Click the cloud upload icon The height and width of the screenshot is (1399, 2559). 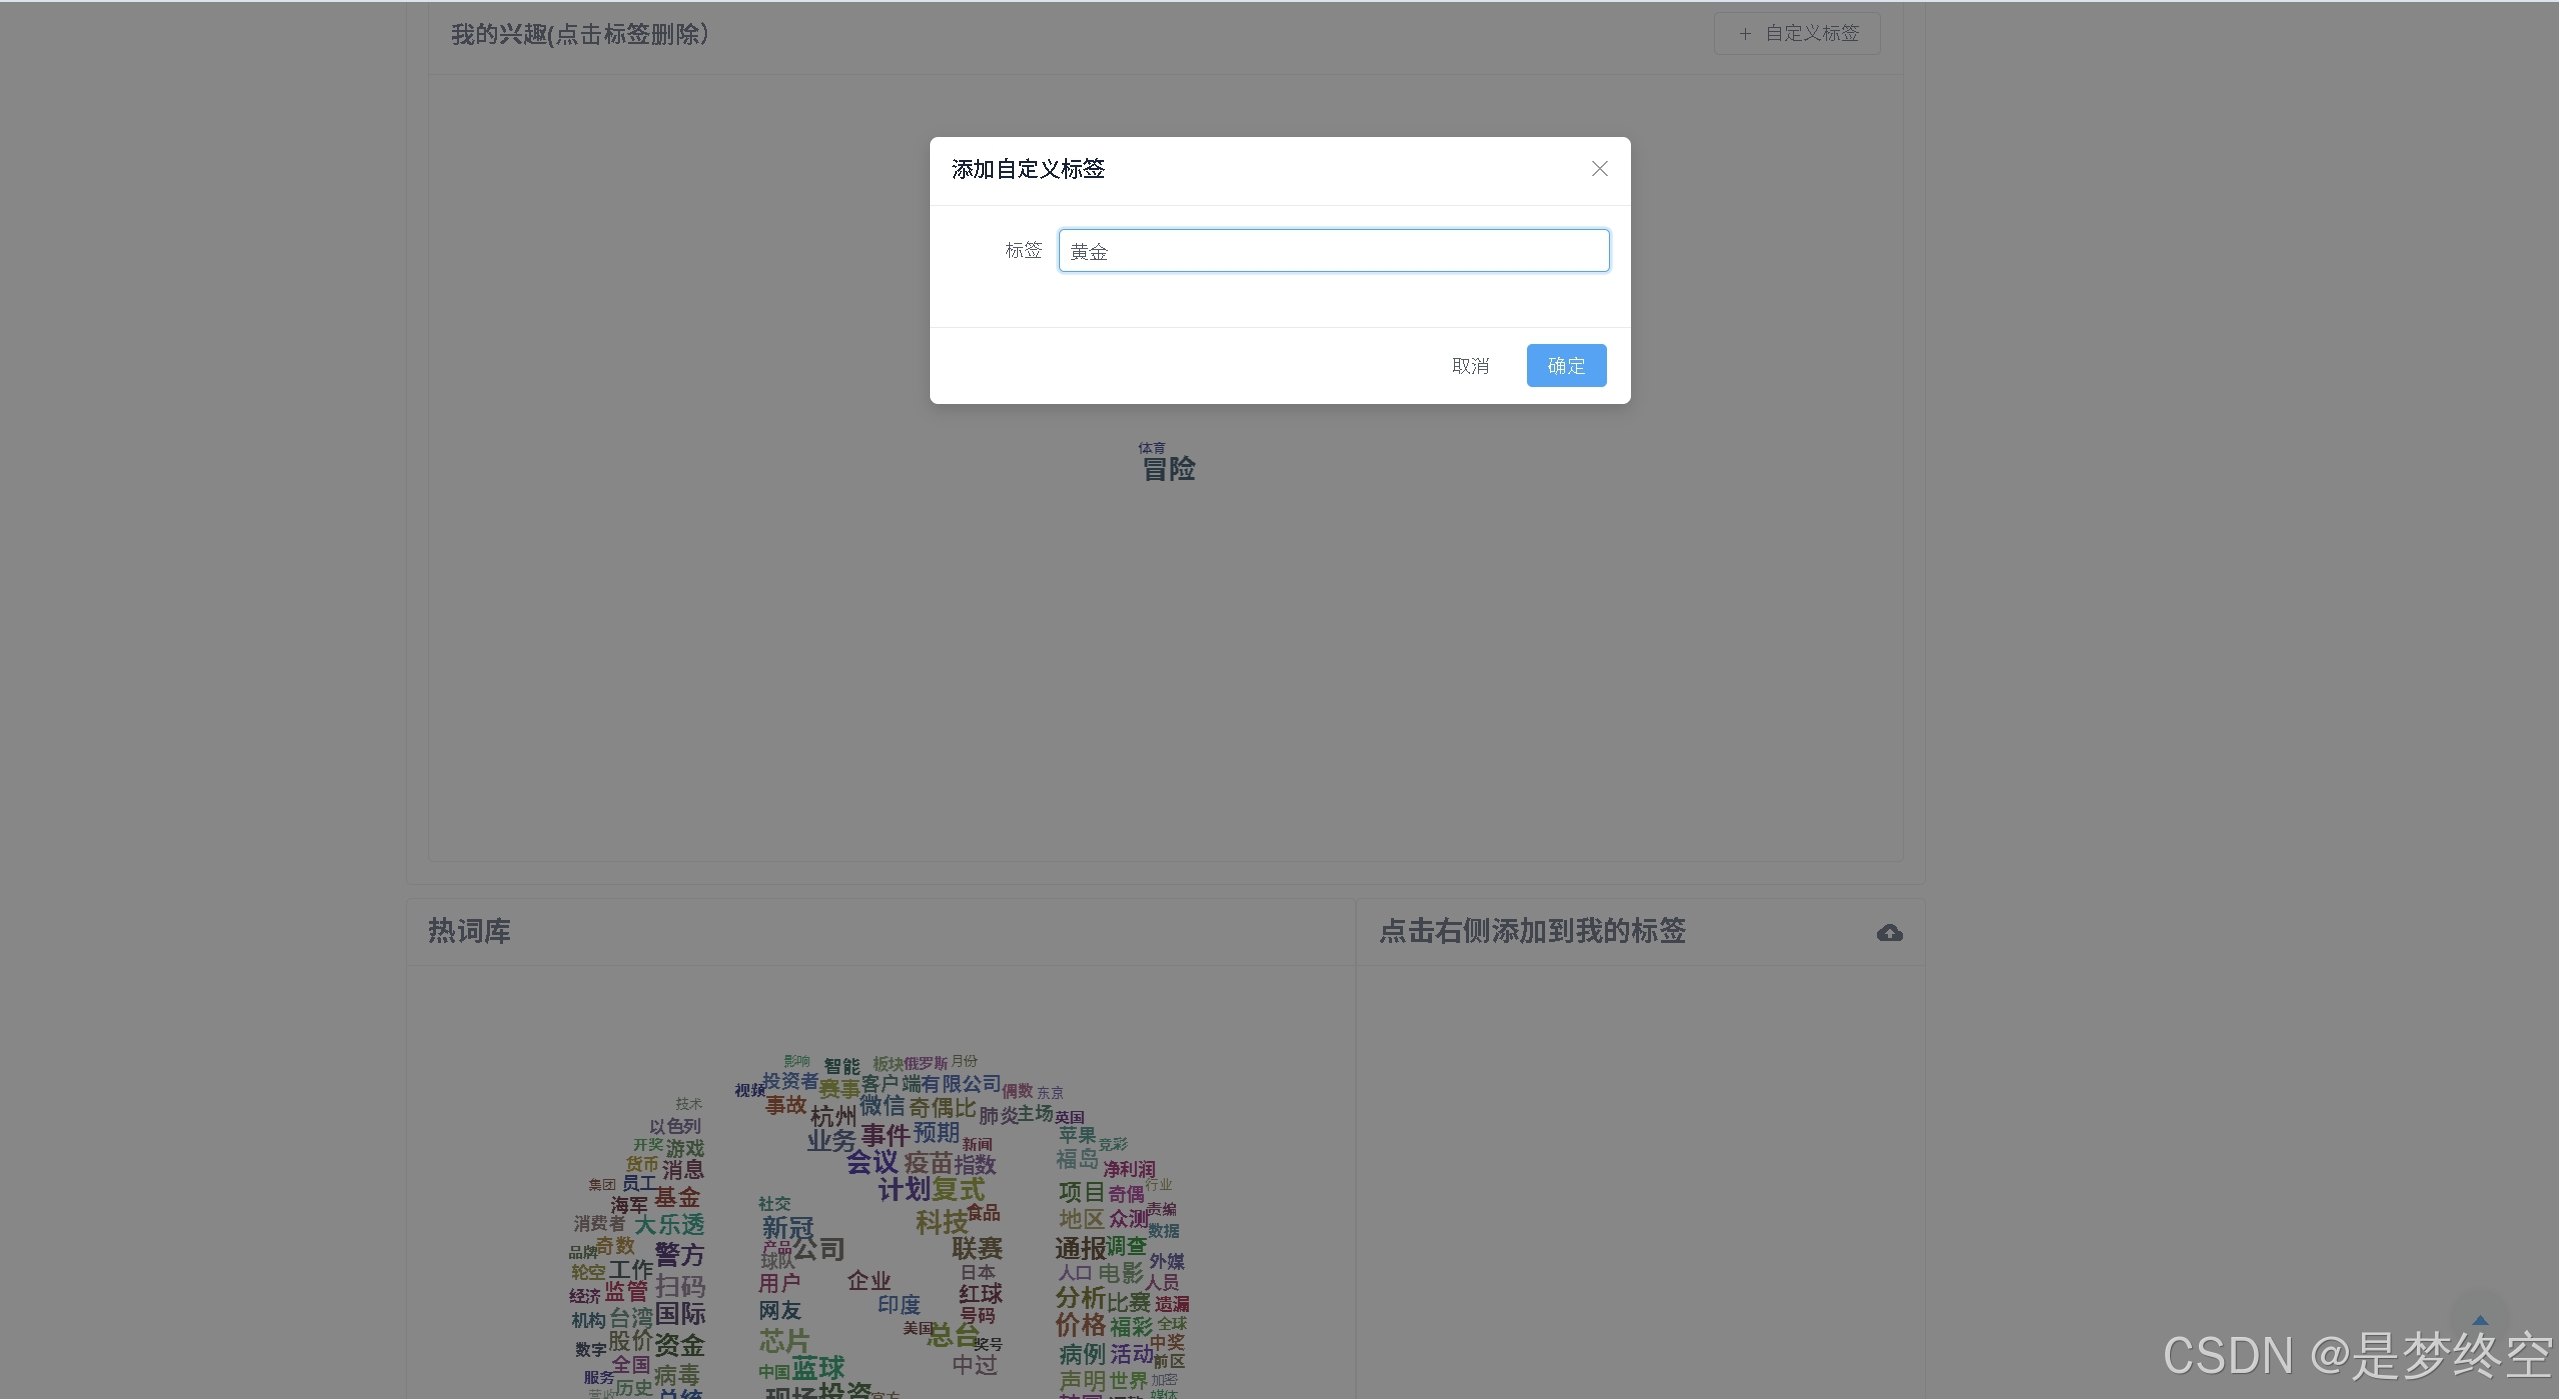coord(1889,933)
